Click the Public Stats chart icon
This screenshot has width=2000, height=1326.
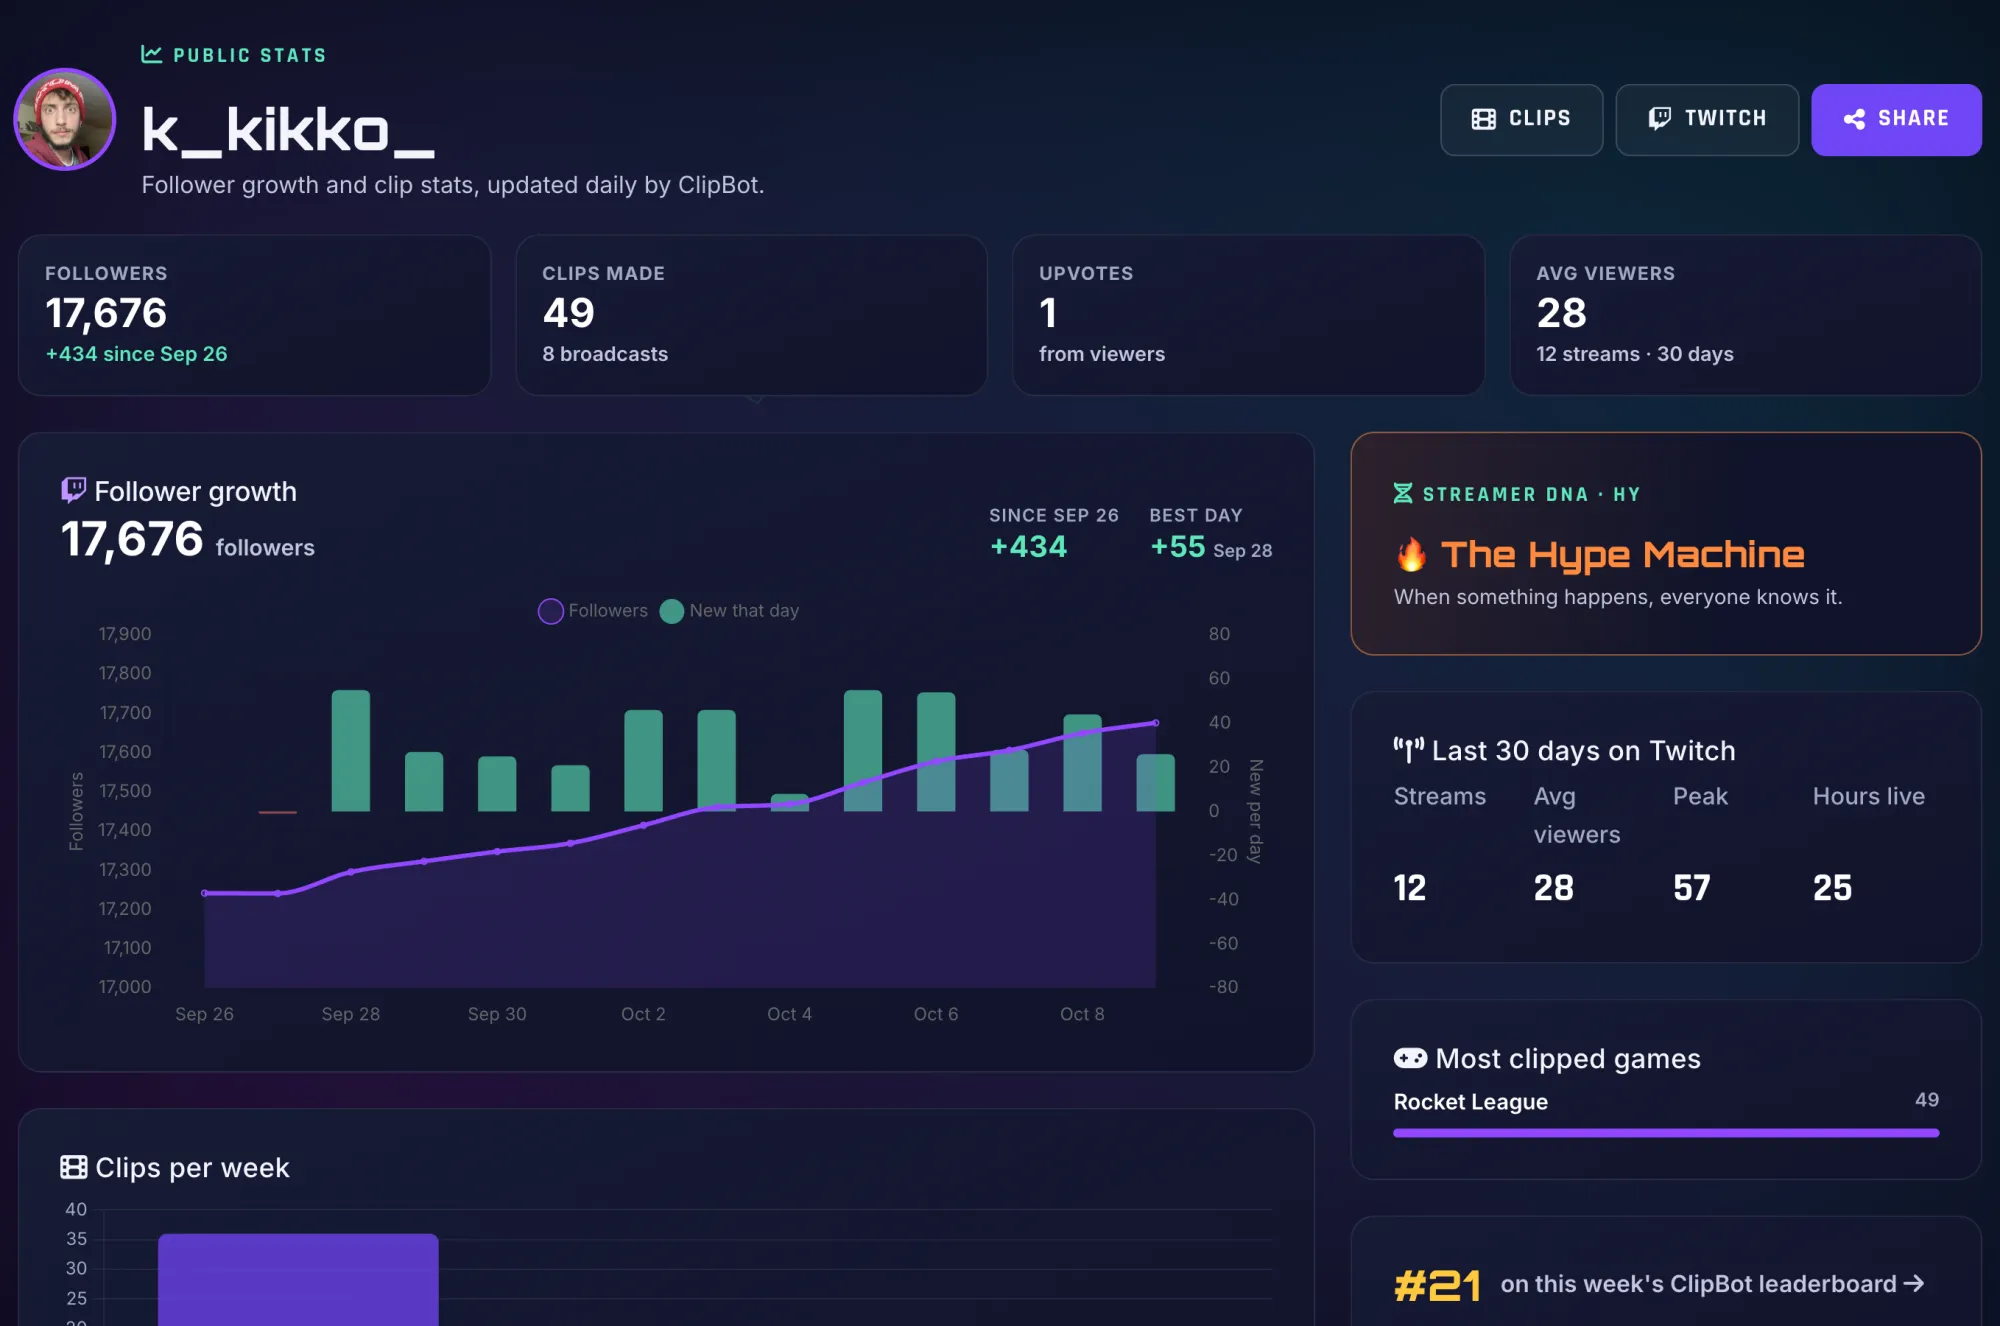coord(151,54)
